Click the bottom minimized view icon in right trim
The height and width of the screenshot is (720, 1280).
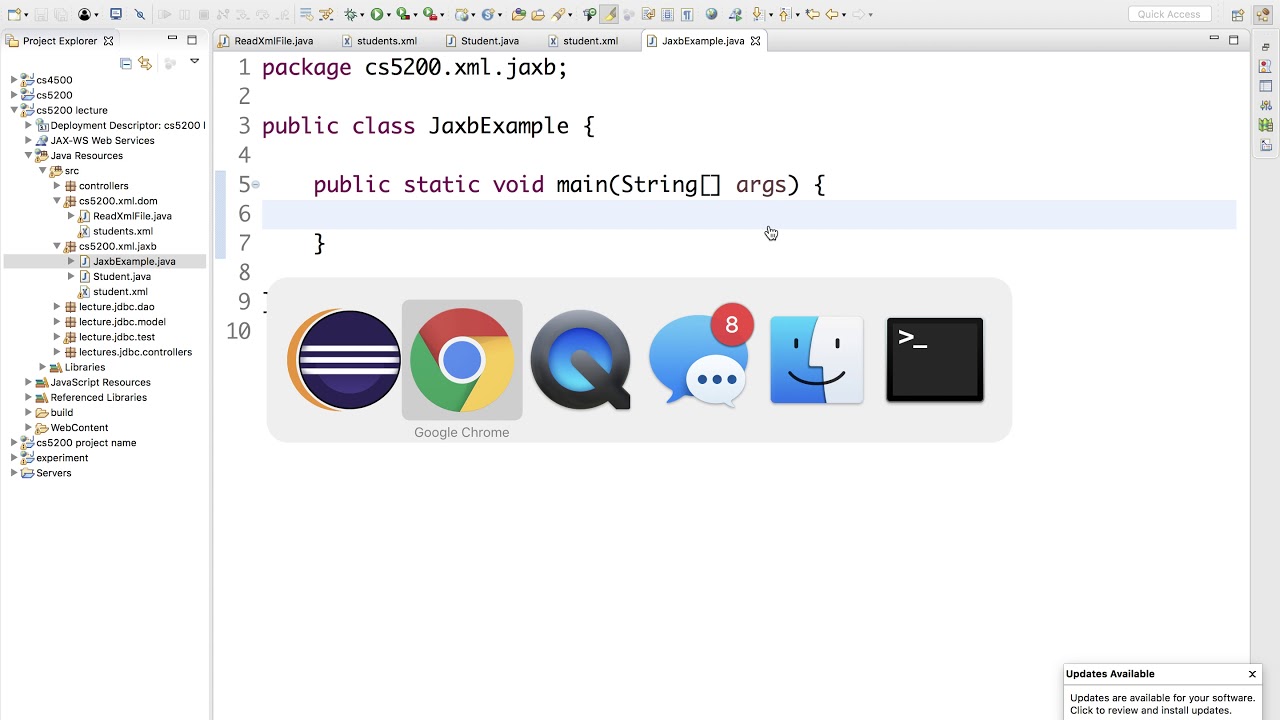tap(1266, 145)
